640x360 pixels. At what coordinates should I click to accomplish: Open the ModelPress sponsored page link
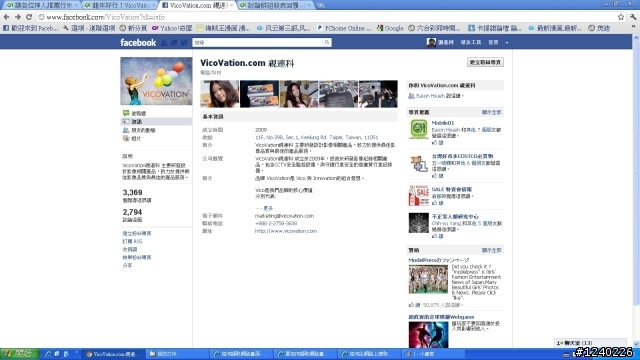point(439,260)
